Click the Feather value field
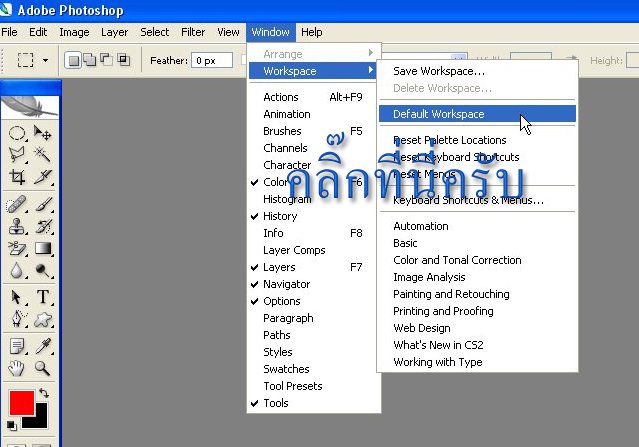 [212, 60]
